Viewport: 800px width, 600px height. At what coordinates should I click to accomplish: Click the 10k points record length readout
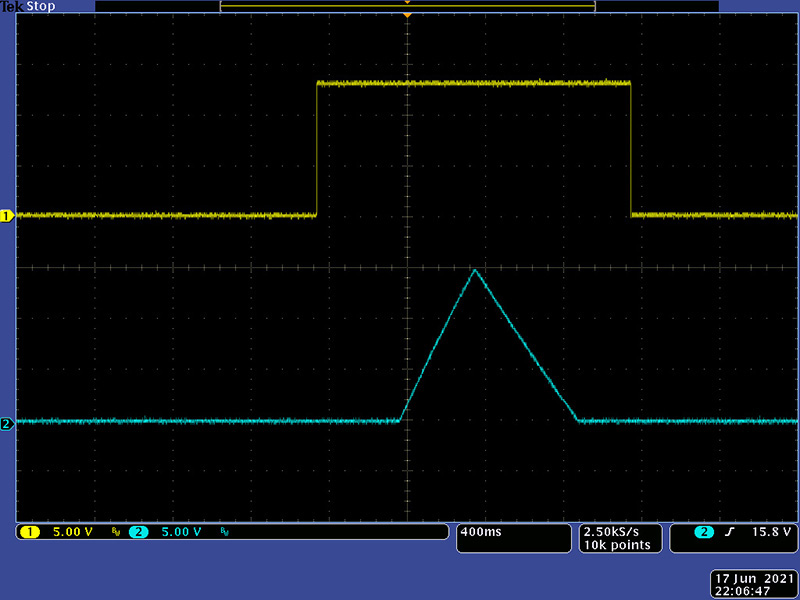(617, 545)
